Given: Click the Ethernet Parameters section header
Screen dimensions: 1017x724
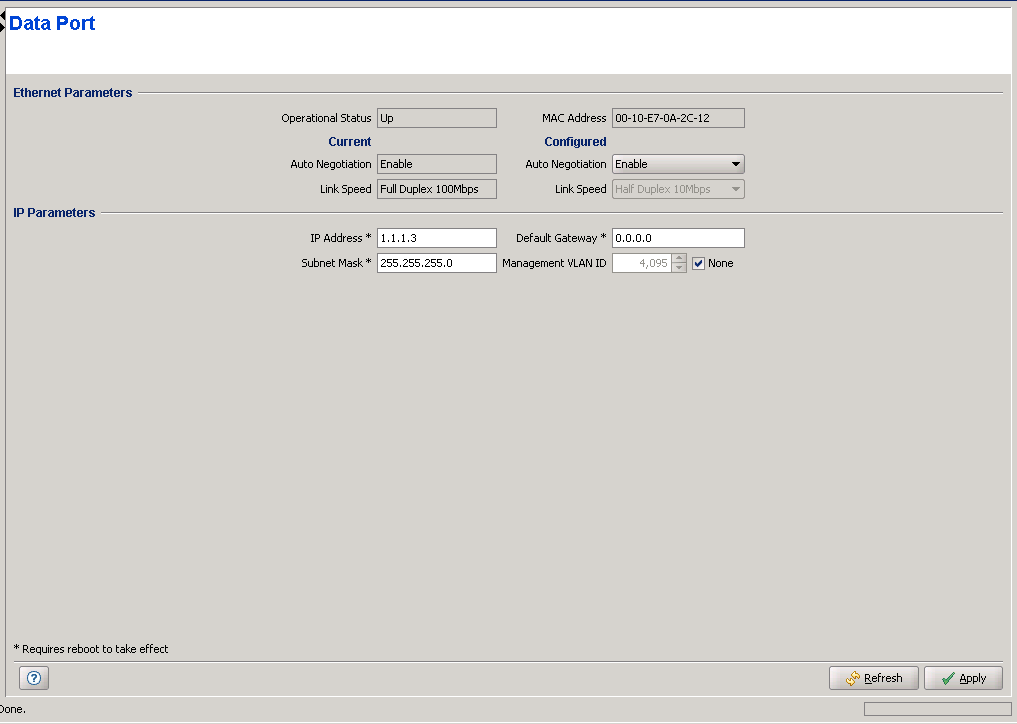Looking at the screenshot, I should point(72,93).
